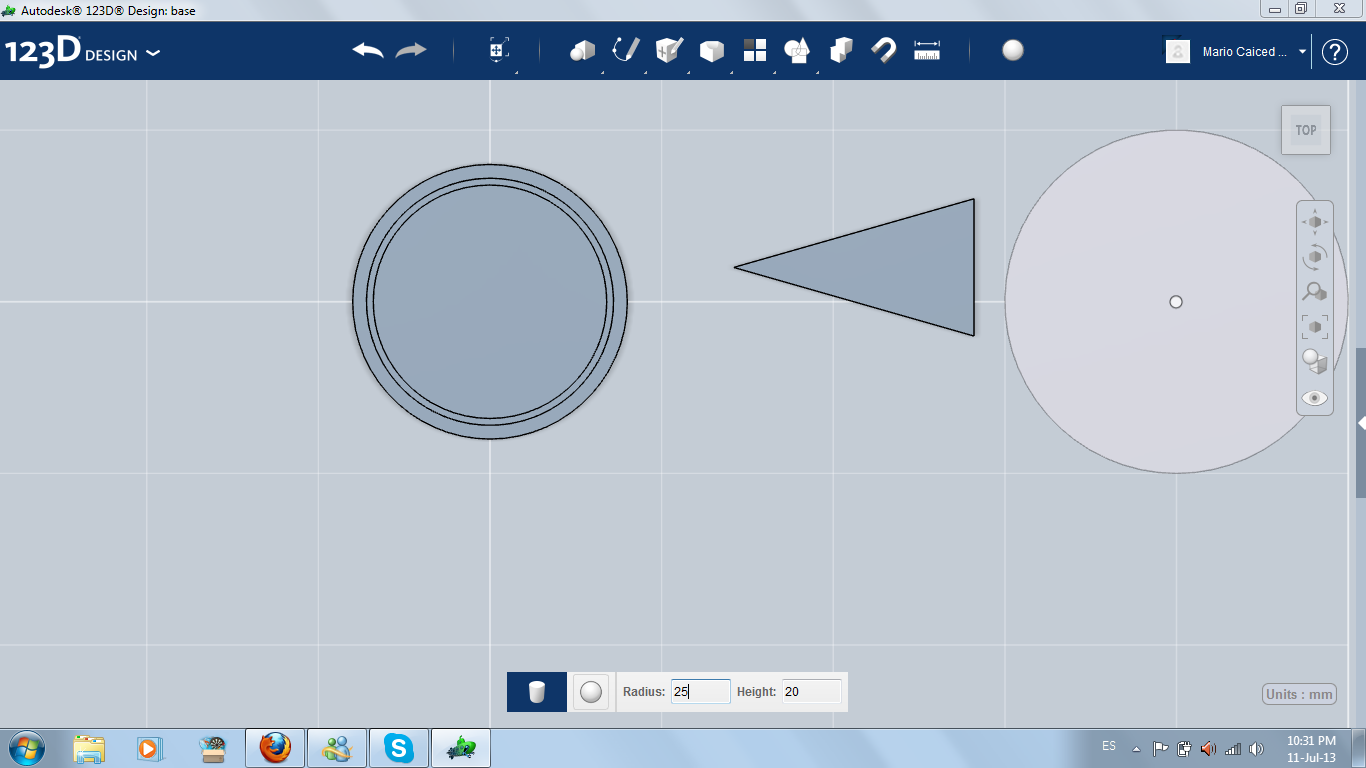Select the Measure ruler tool
This screenshot has width=1366, height=768.
point(927,50)
